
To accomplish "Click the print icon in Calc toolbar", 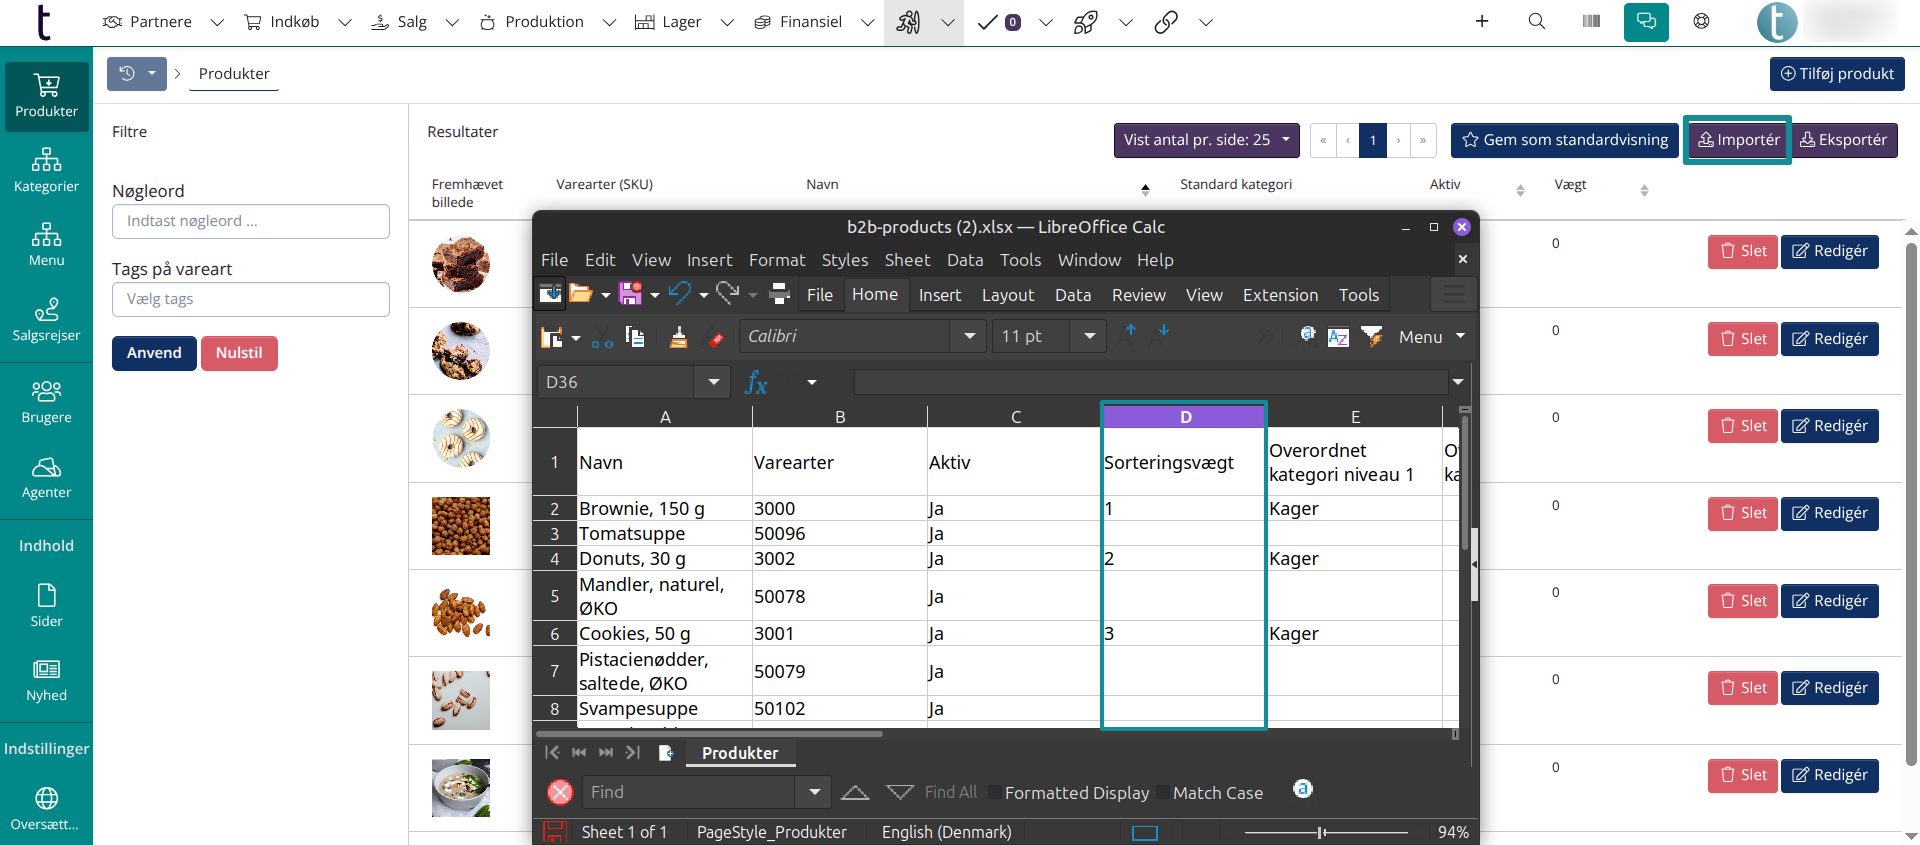I will pyautogui.click(x=780, y=294).
